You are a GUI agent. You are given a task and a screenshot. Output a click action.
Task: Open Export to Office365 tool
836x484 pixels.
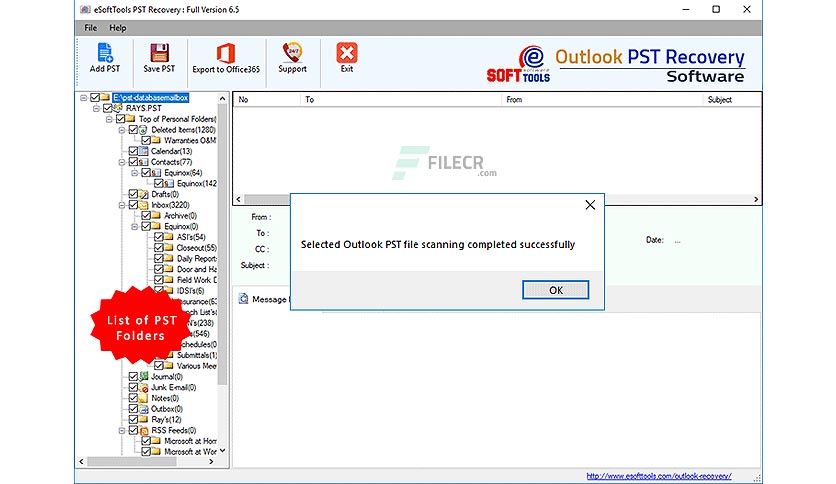pos(226,53)
